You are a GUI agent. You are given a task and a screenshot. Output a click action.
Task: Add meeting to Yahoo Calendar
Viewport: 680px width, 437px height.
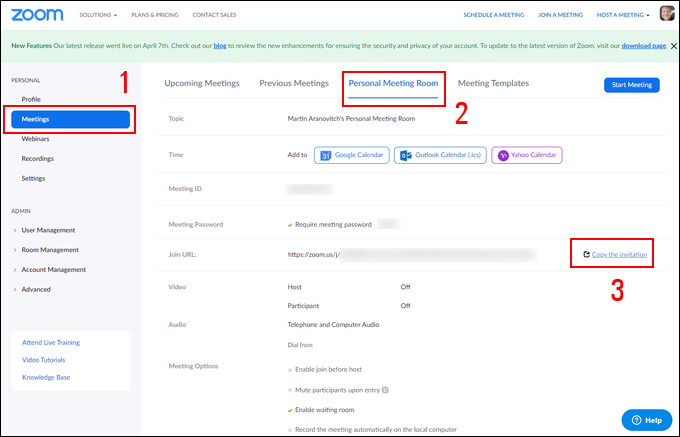point(527,155)
